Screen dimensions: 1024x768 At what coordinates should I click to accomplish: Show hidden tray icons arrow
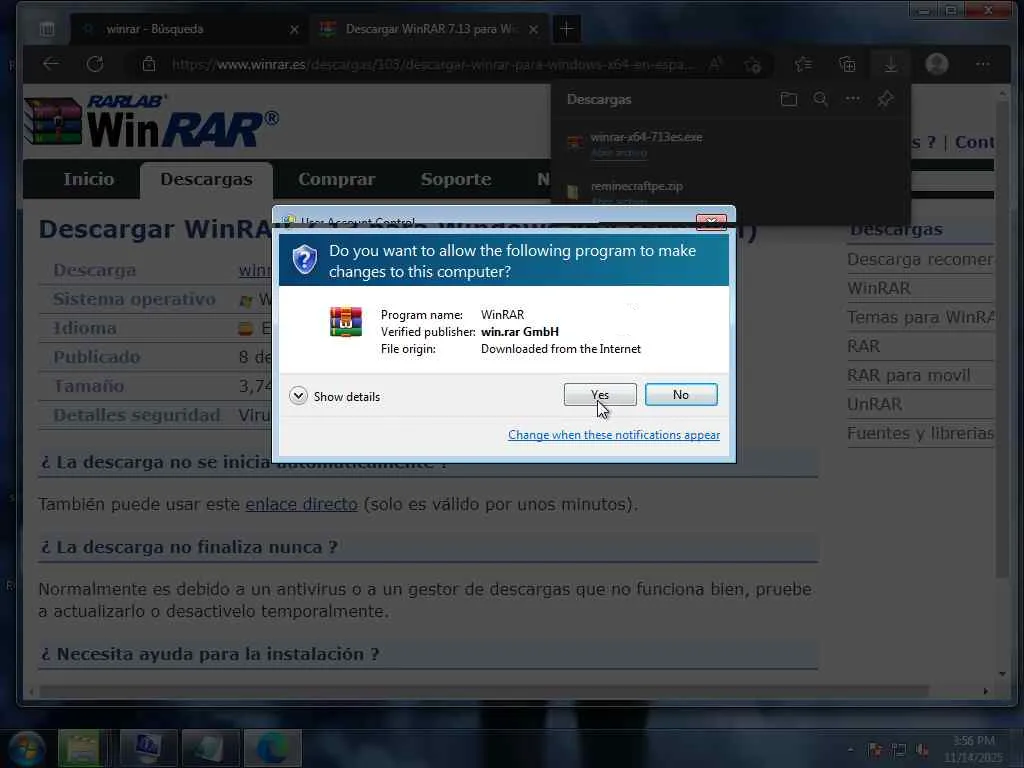click(x=850, y=750)
